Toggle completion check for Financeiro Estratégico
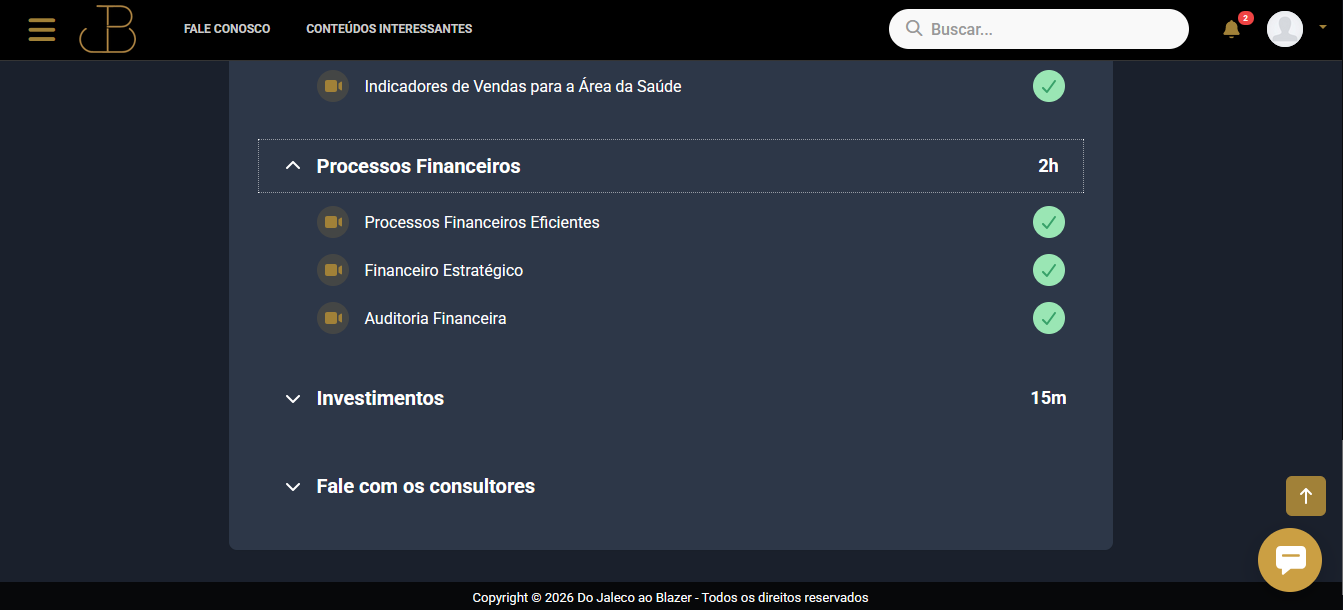 [x=1049, y=270]
